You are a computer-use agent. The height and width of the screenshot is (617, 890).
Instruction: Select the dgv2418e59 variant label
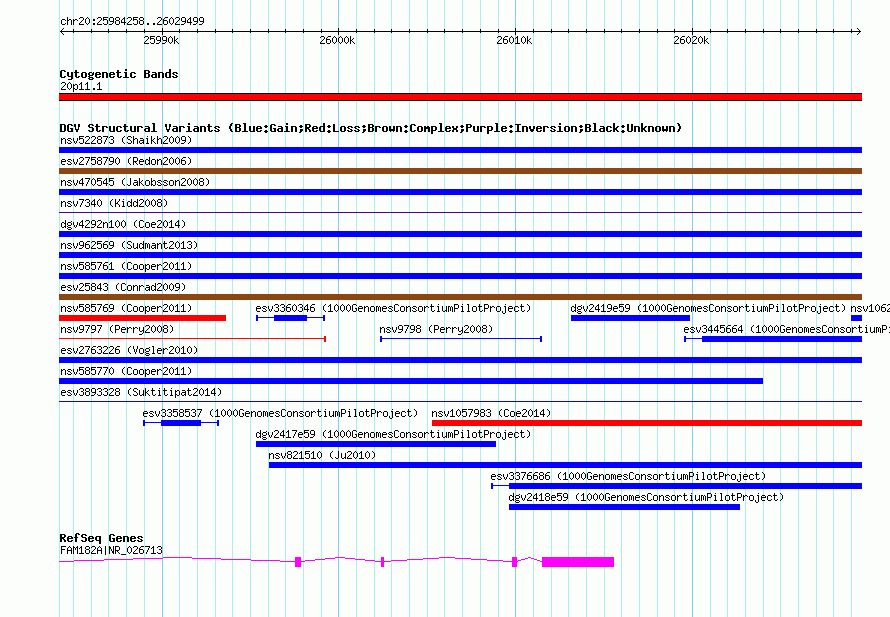pos(646,497)
